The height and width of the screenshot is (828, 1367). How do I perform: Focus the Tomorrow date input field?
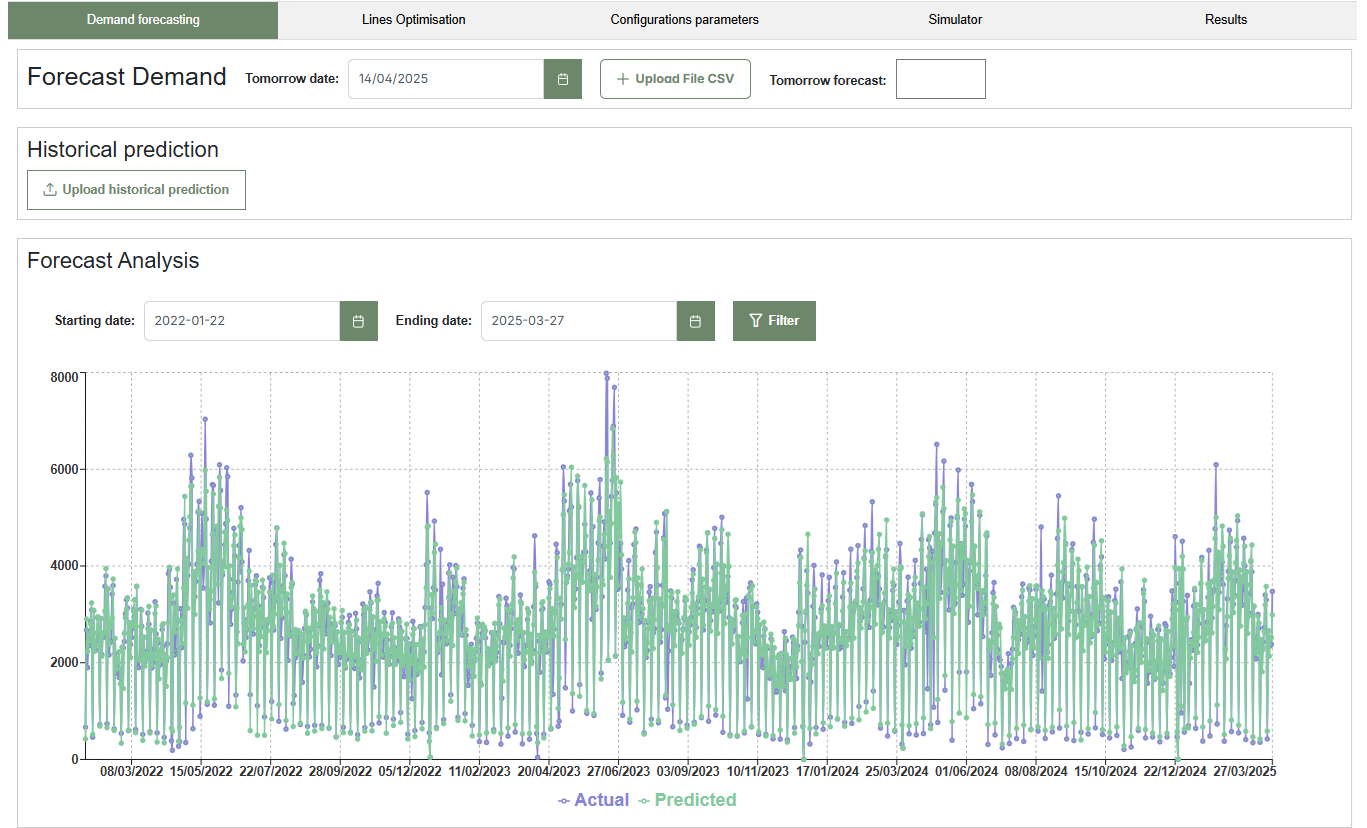pyautogui.click(x=445, y=79)
